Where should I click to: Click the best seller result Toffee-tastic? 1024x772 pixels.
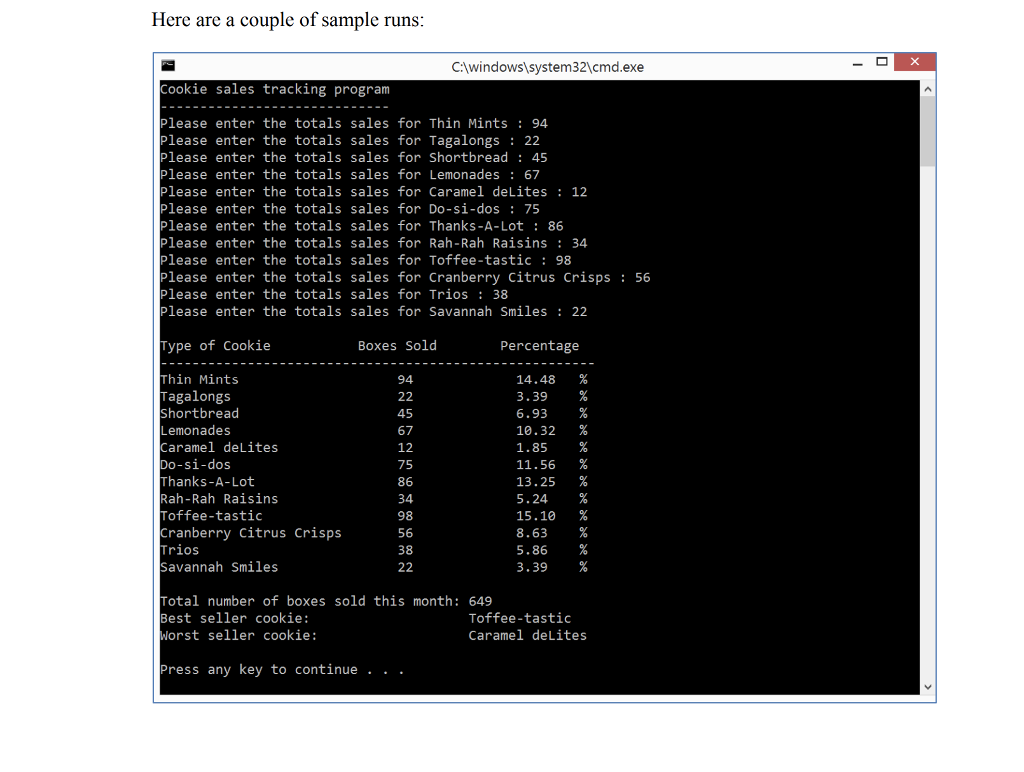[x=520, y=618]
